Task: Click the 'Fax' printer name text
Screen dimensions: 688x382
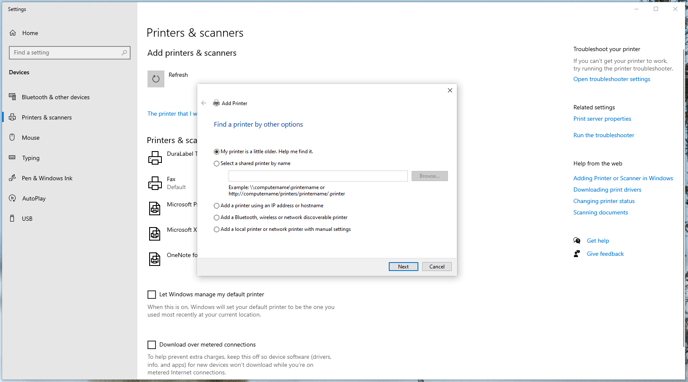Action: [x=171, y=179]
